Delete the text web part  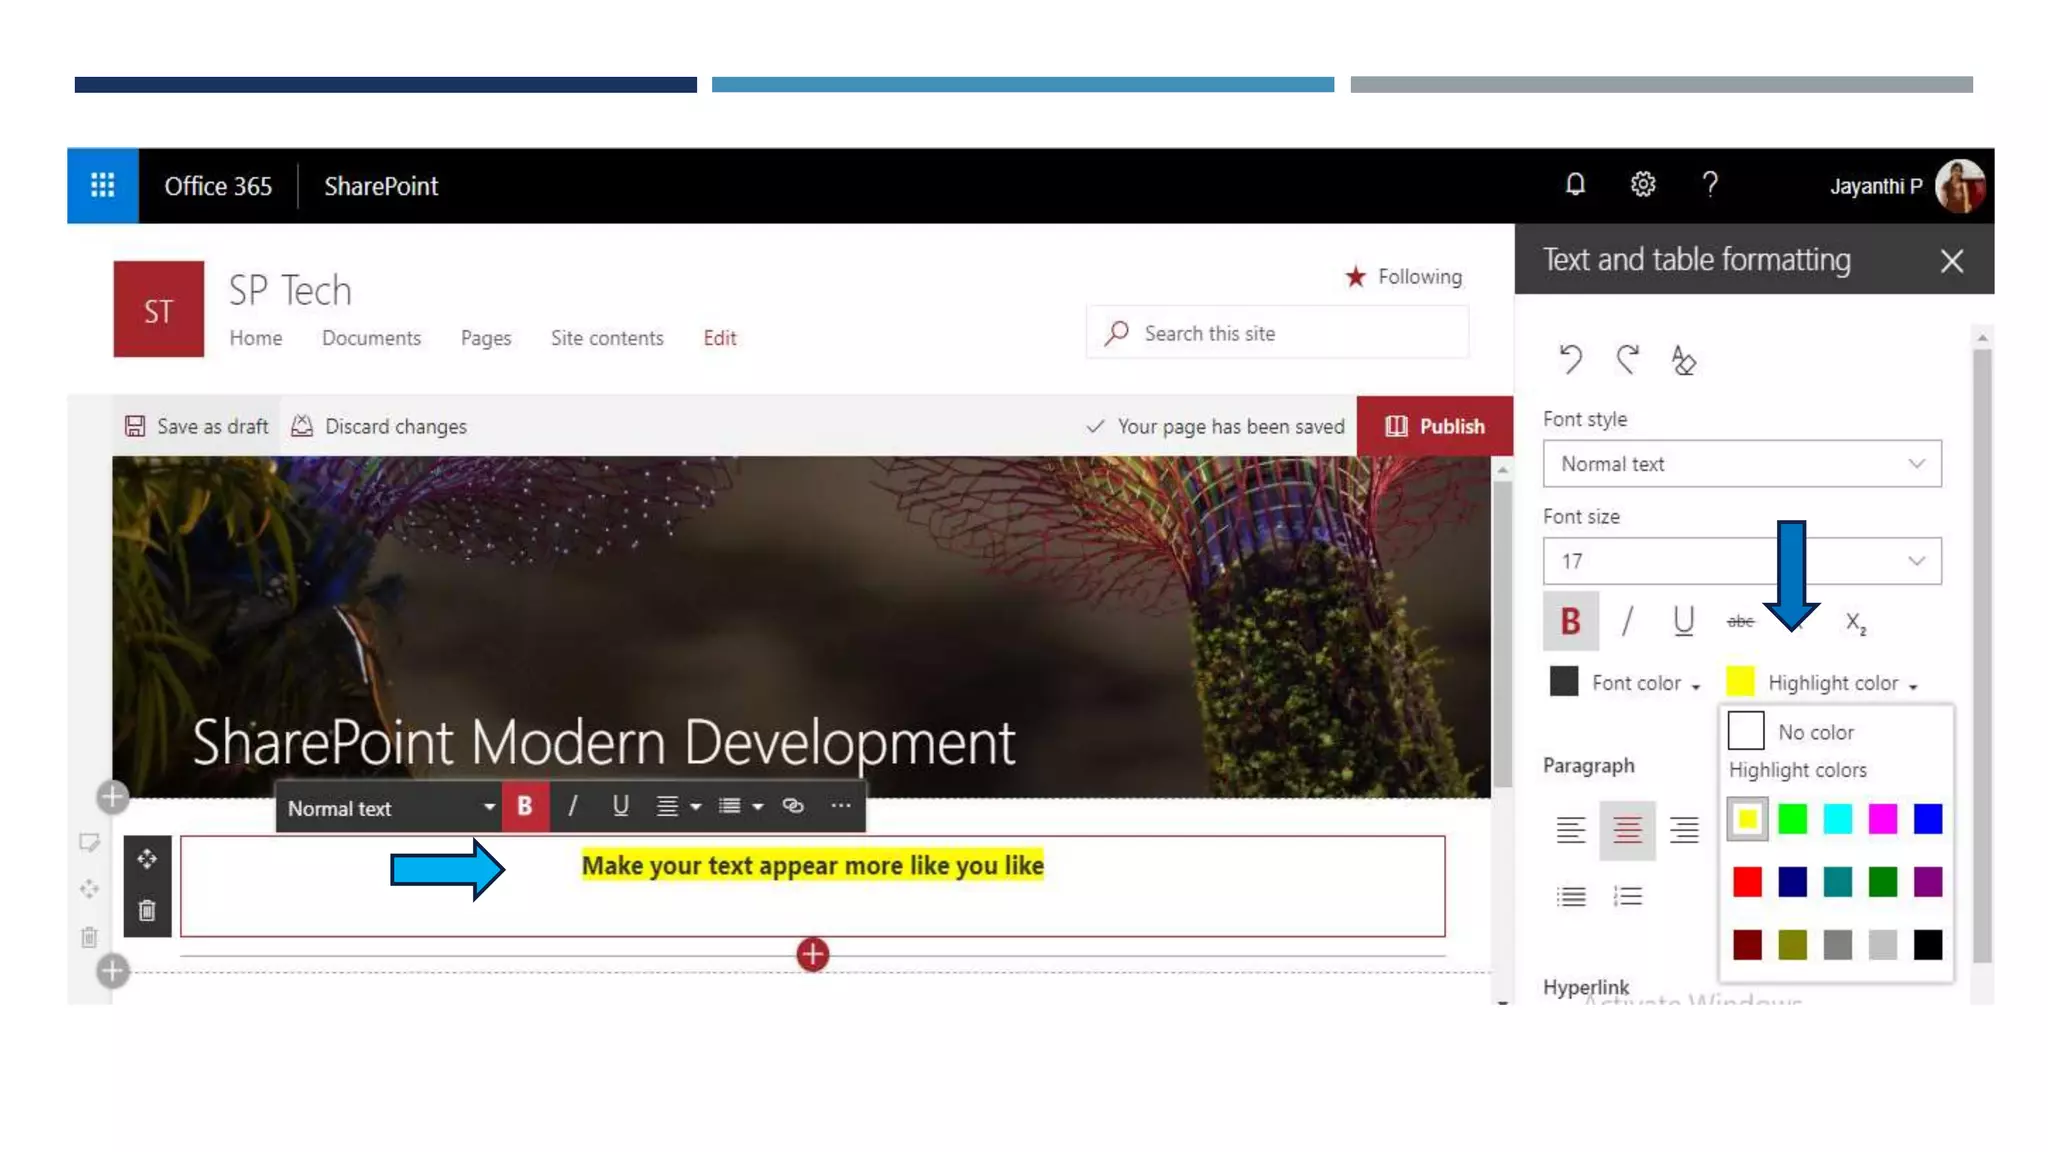pos(147,911)
